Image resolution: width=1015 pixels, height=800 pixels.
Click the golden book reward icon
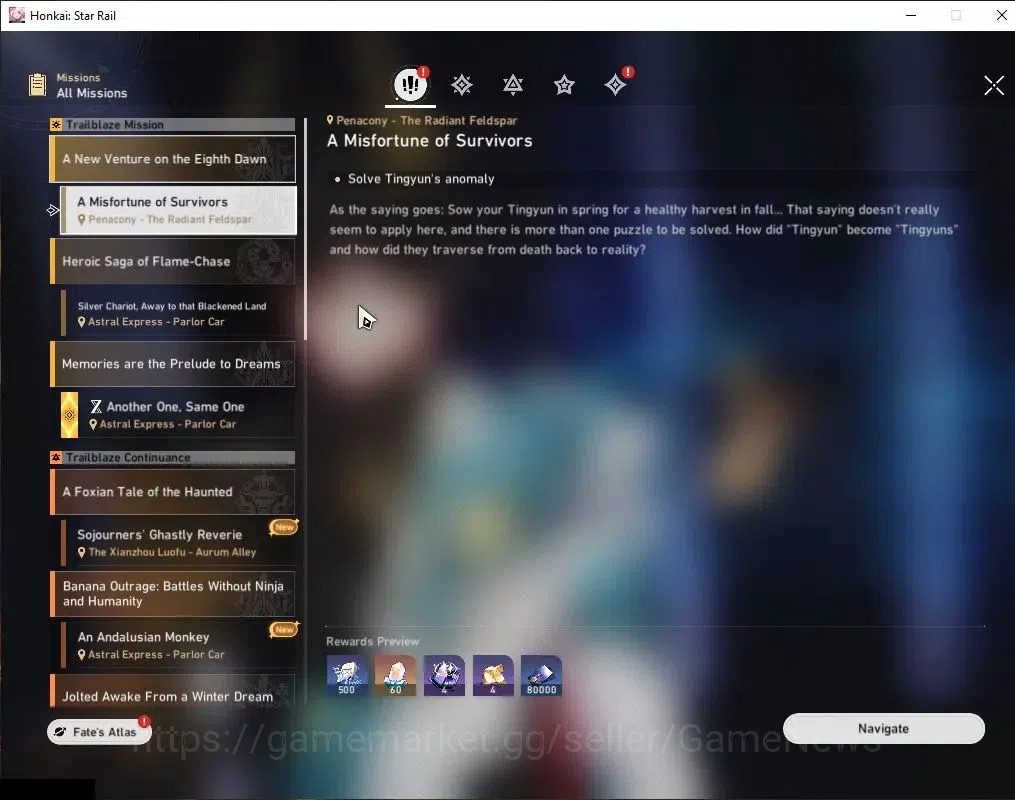tap(493, 675)
